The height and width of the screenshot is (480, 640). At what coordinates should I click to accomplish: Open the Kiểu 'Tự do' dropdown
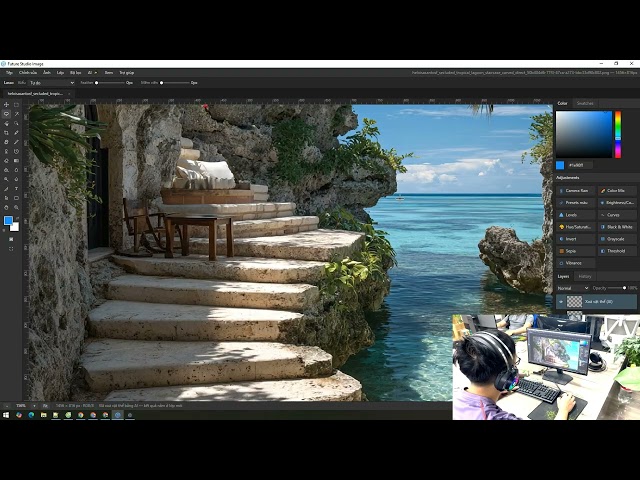click(51, 83)
